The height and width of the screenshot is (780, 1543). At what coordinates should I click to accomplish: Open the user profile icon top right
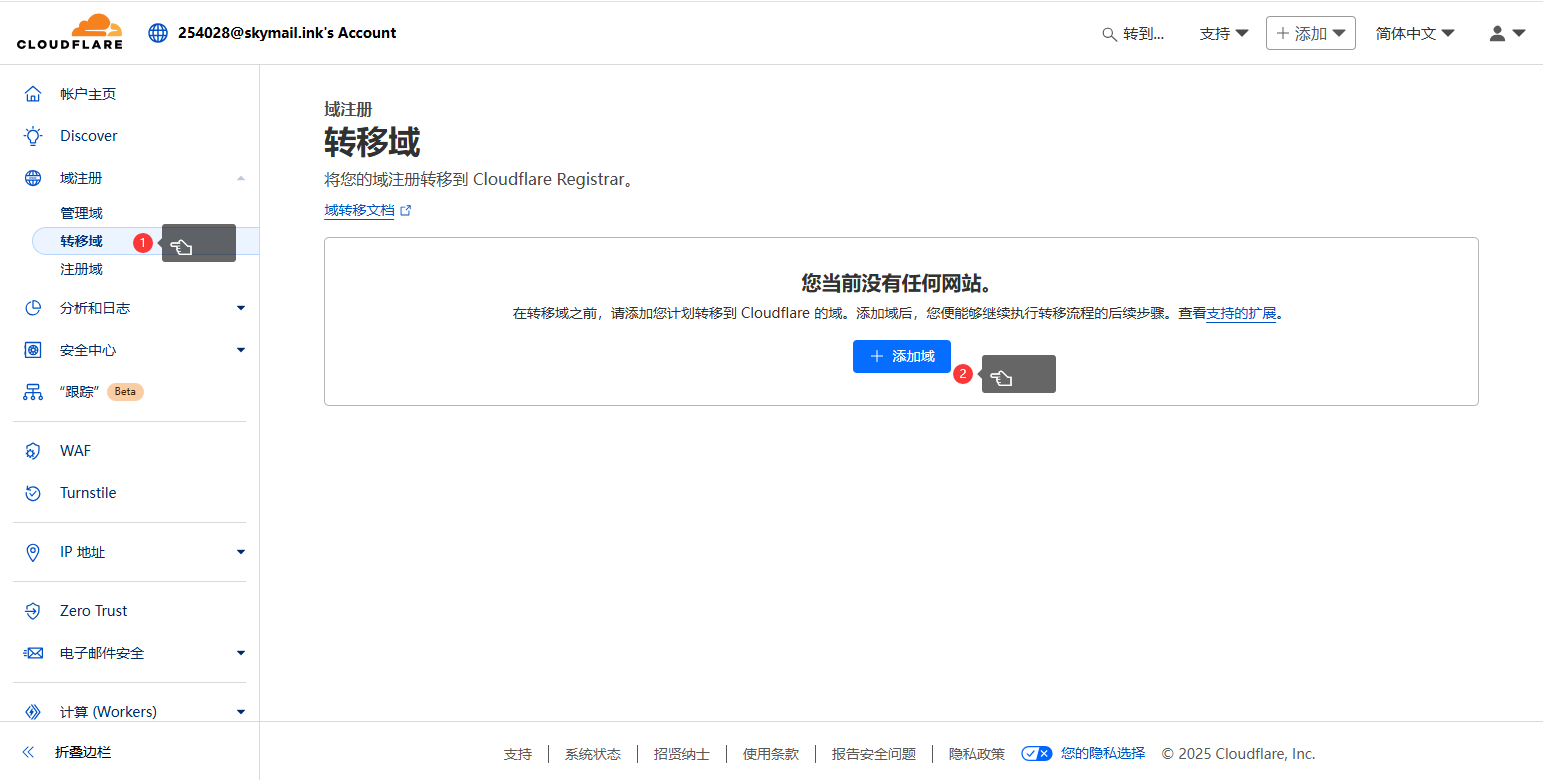coord(1499,33)
